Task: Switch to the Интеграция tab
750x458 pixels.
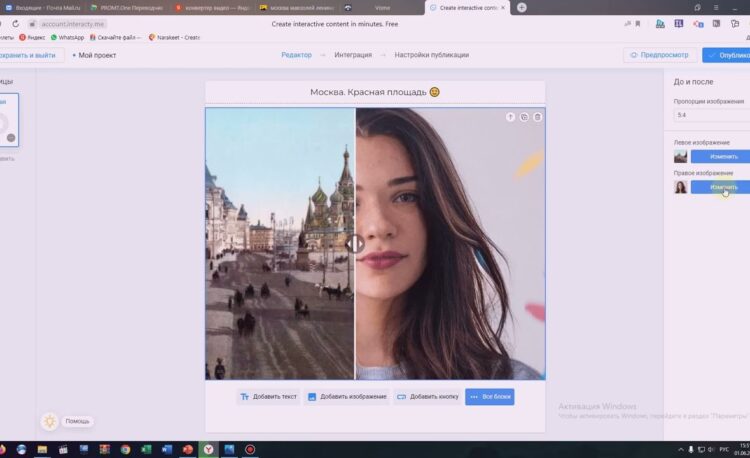Action: pos(352,55)
